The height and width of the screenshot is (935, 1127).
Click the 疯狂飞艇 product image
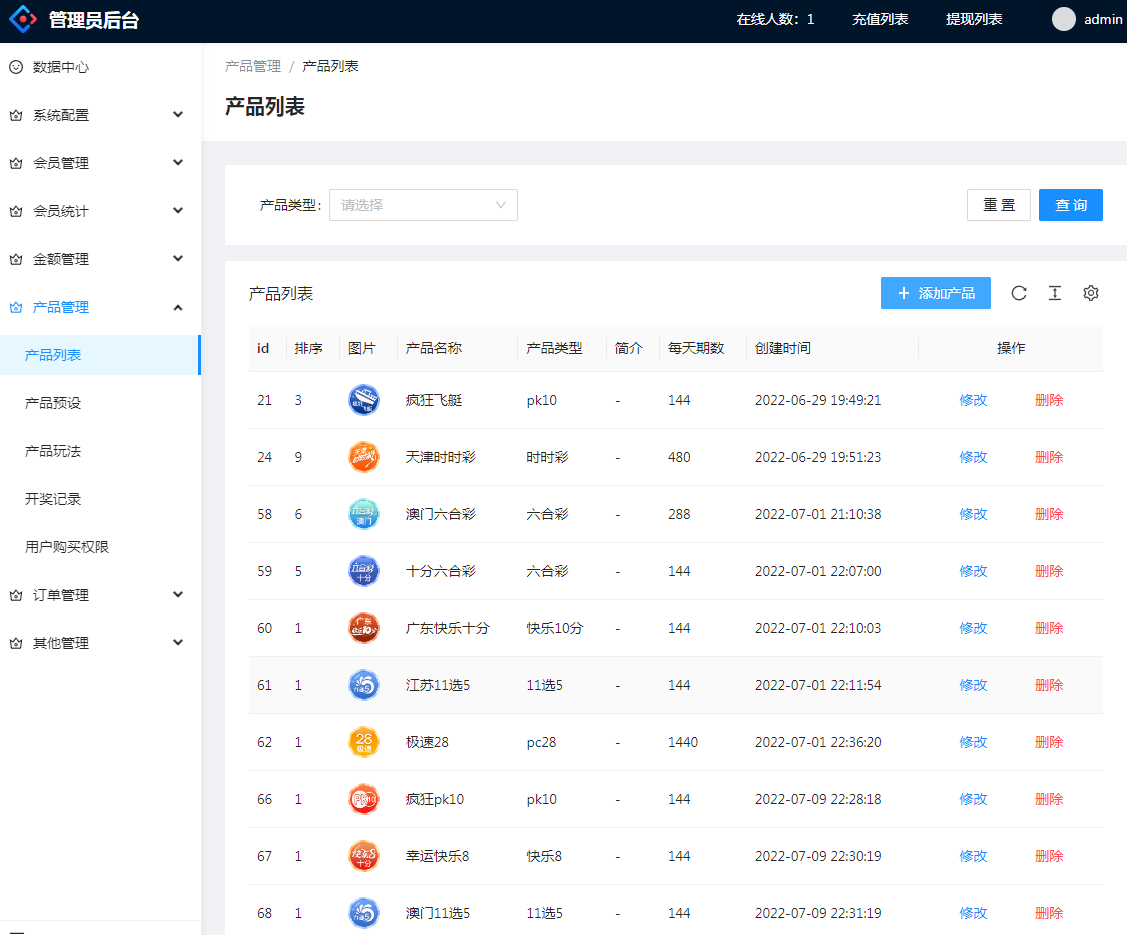363,400
